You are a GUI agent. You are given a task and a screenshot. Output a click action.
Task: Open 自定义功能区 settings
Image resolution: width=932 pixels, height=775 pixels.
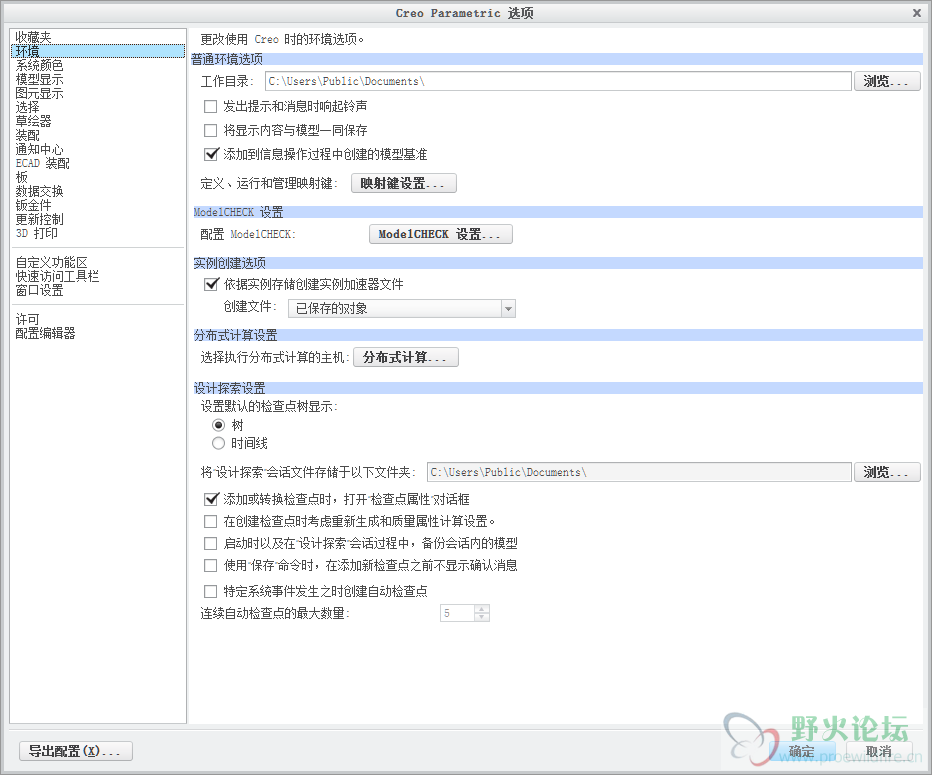(51, 262)
